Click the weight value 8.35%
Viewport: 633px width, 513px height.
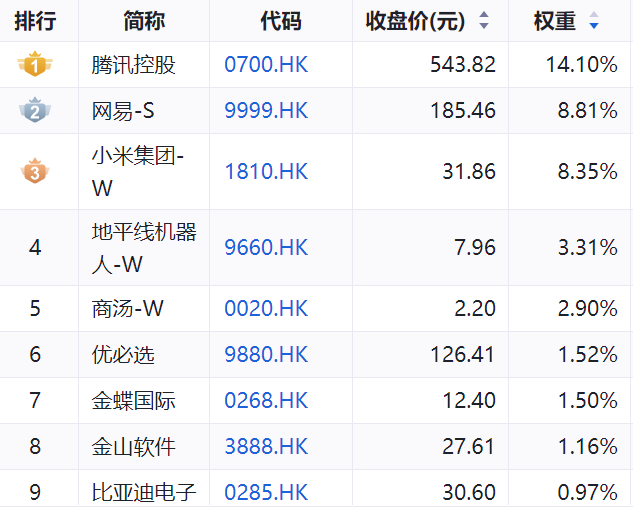(588, 172)
